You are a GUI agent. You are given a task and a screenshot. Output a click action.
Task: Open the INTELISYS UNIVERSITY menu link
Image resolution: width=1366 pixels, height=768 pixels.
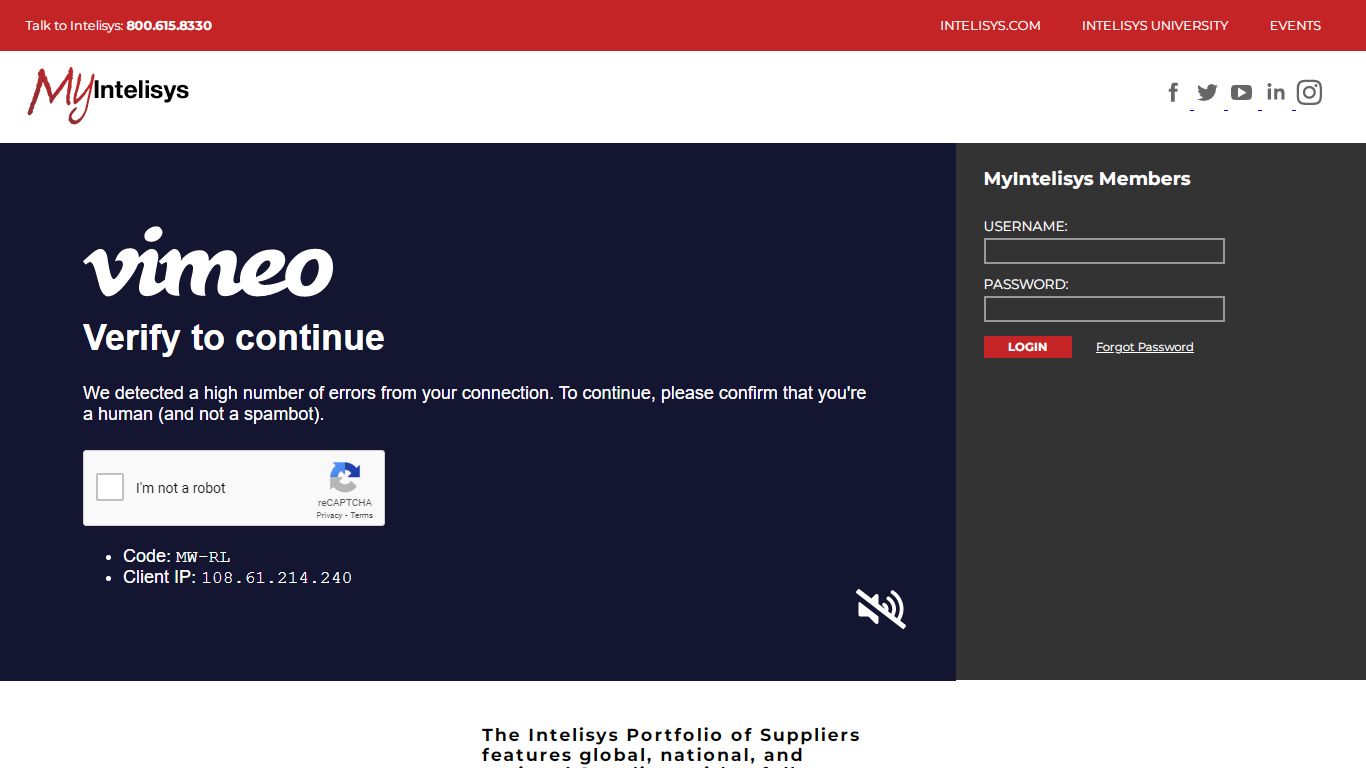(1155, 26)
